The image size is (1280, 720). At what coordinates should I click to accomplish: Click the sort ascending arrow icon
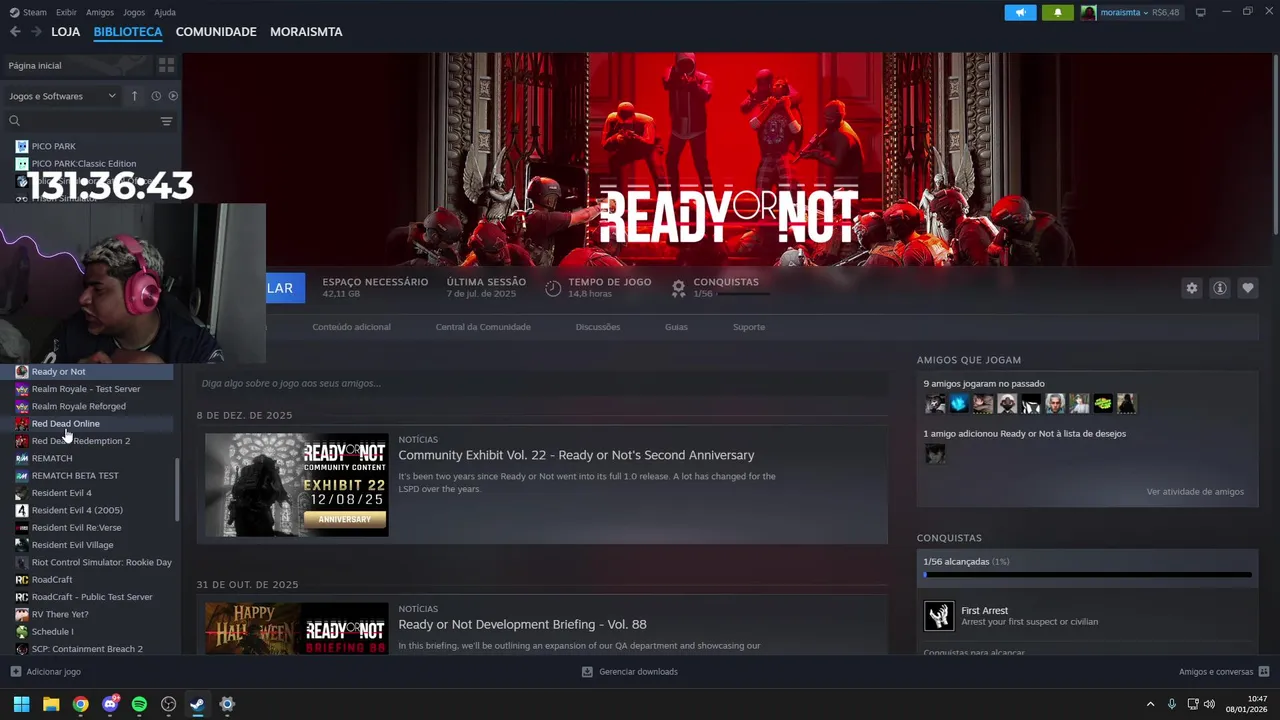134,96
